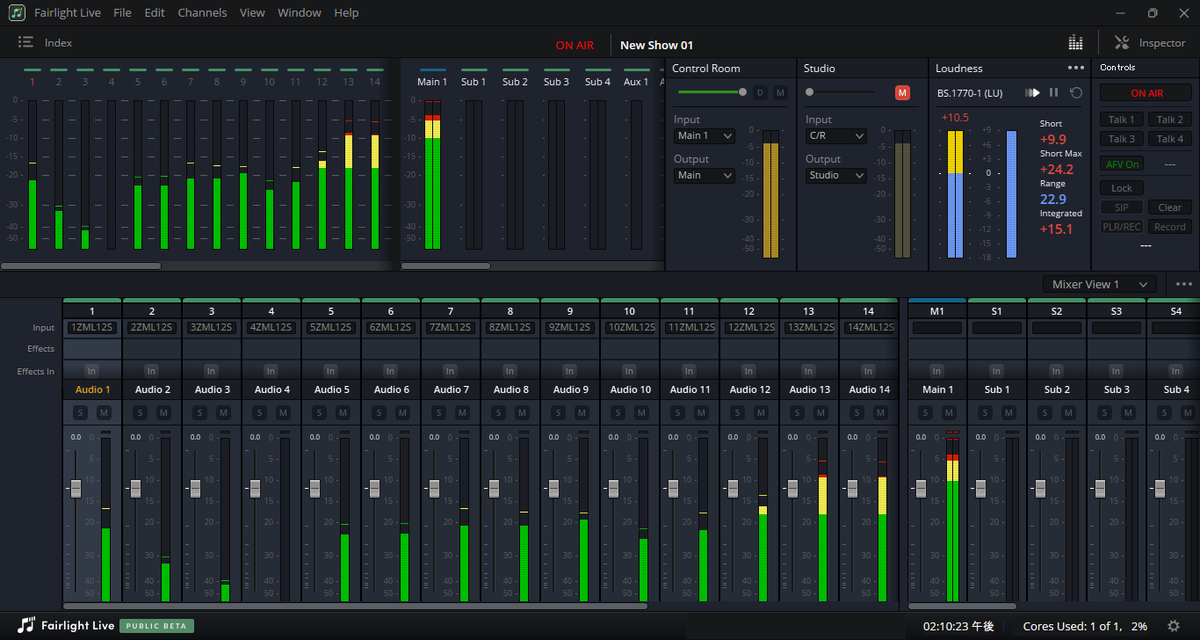Open Studio Output dropdown
Viewport: 1200px width, 640px height.
pyautogui.click(x=836, y=175)
